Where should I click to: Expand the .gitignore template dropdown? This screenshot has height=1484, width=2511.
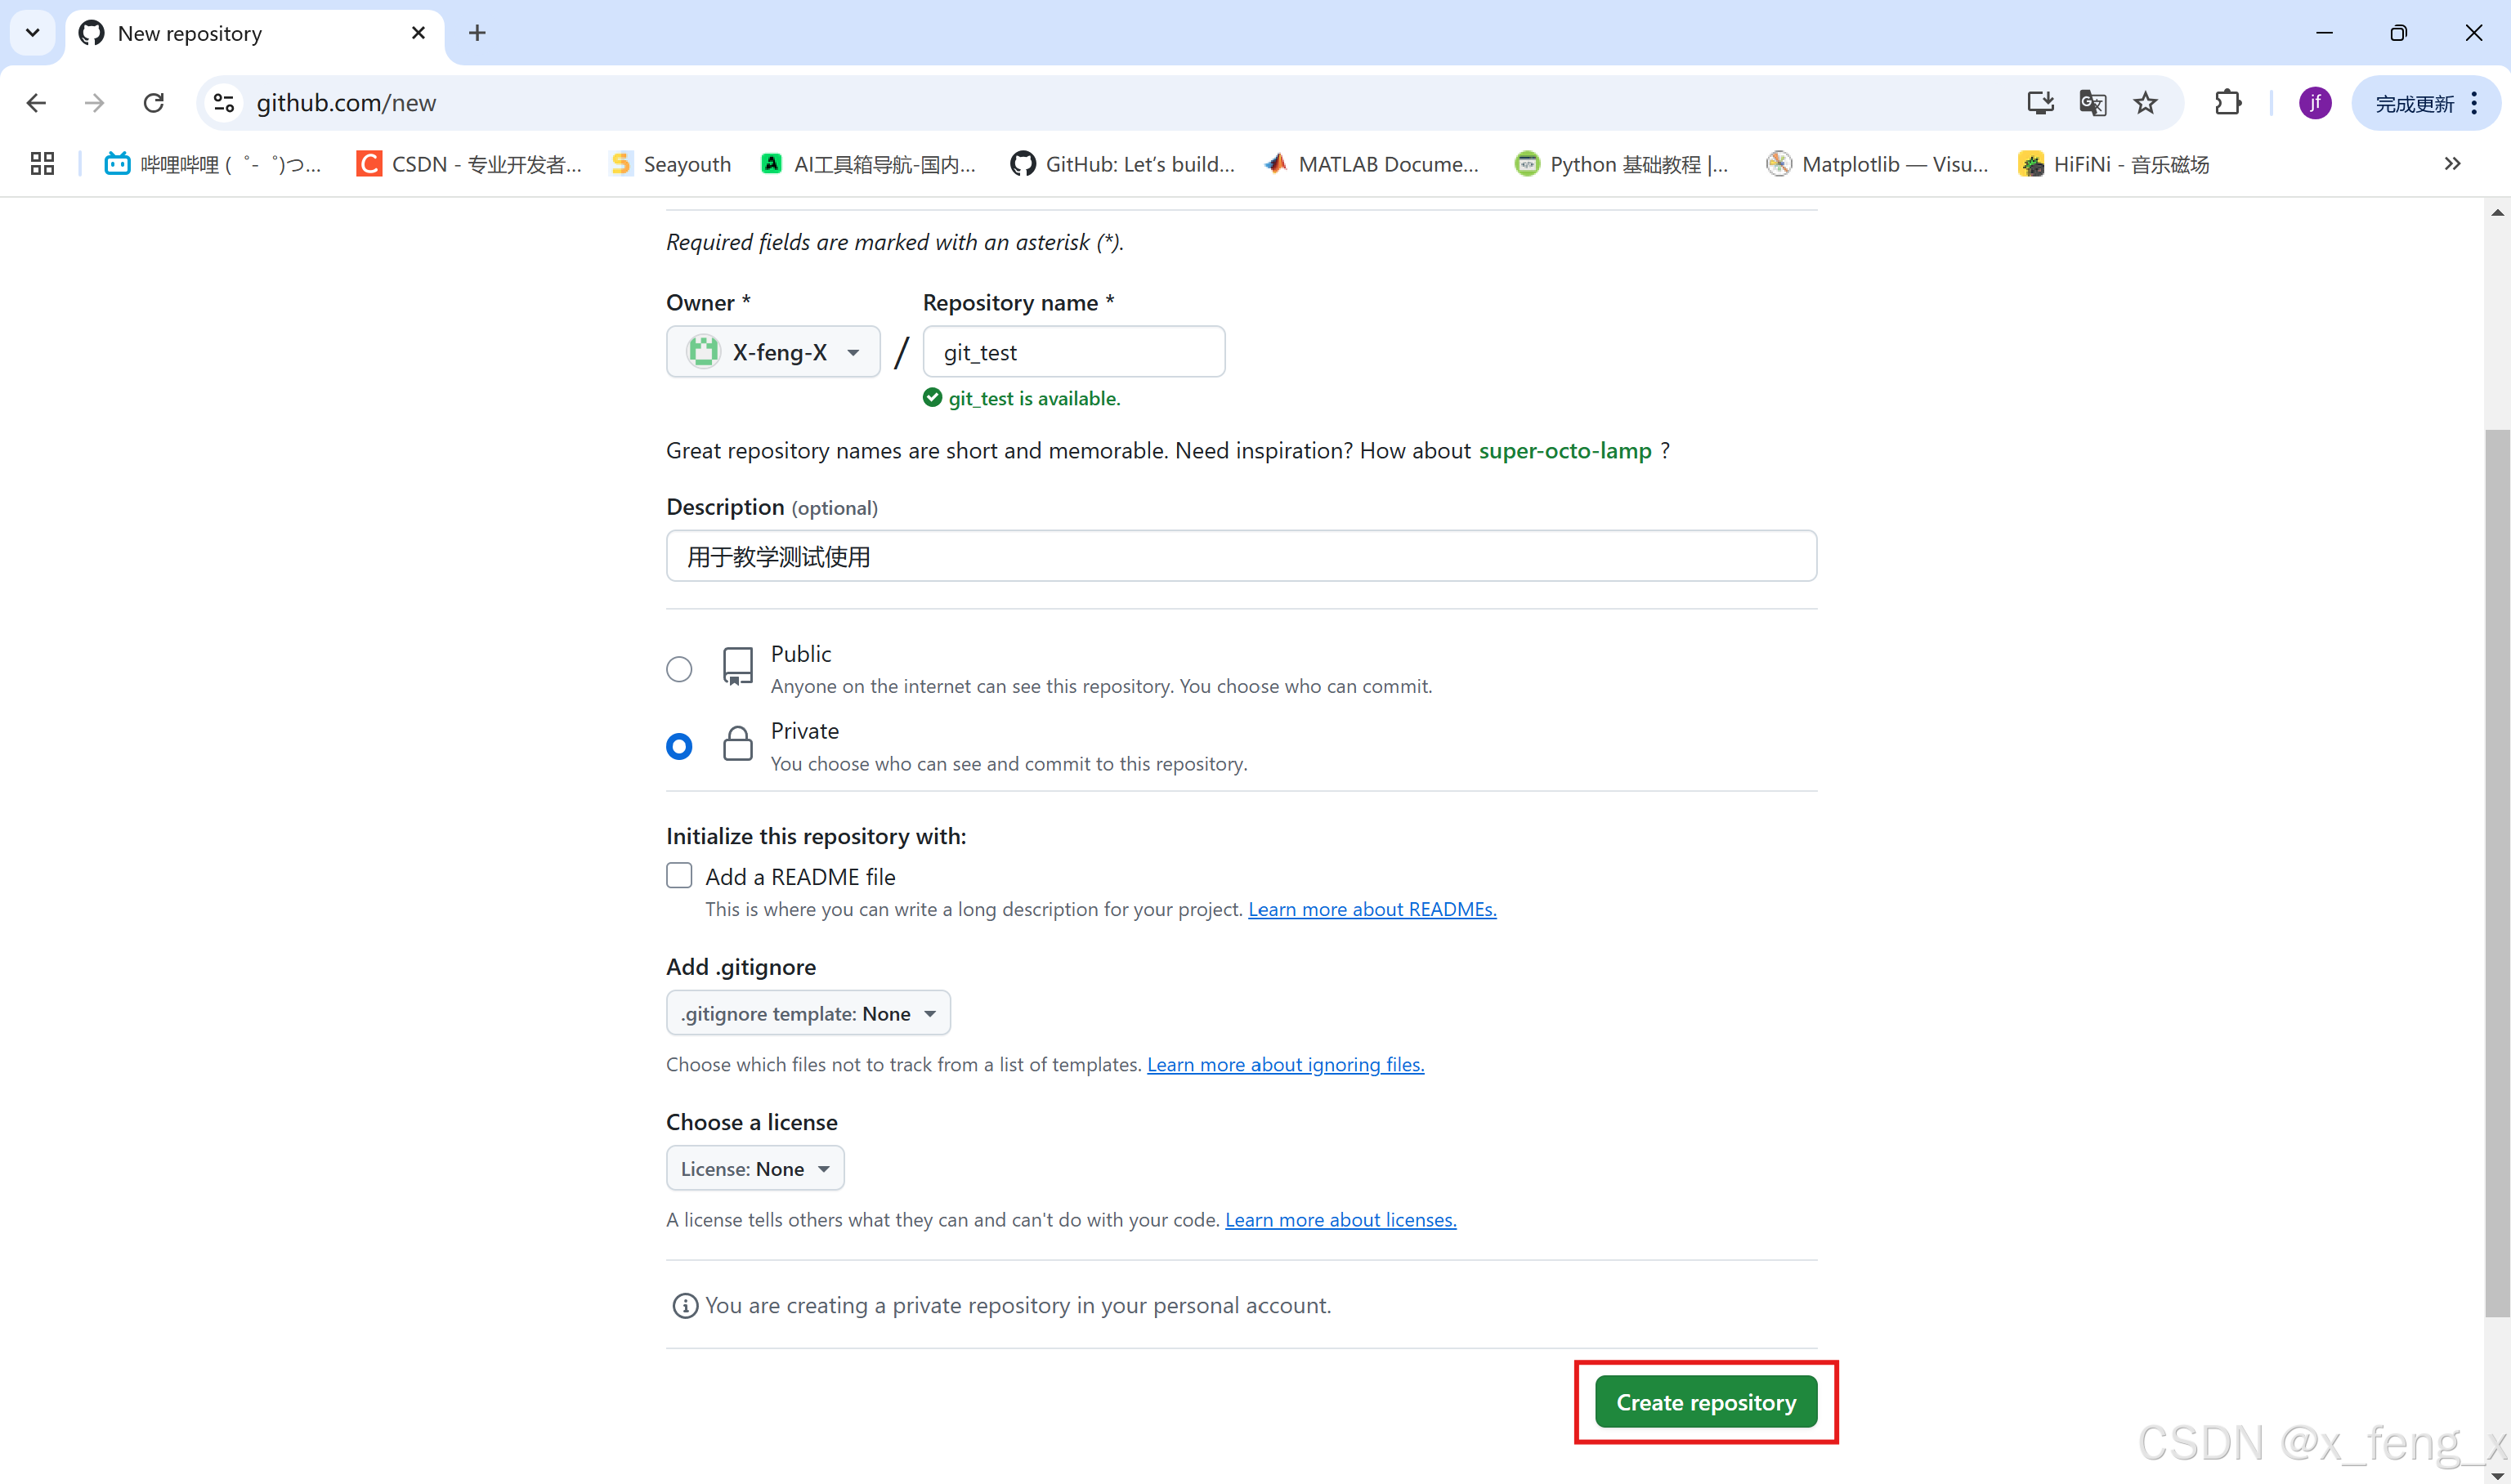(x=808, y=1013)
